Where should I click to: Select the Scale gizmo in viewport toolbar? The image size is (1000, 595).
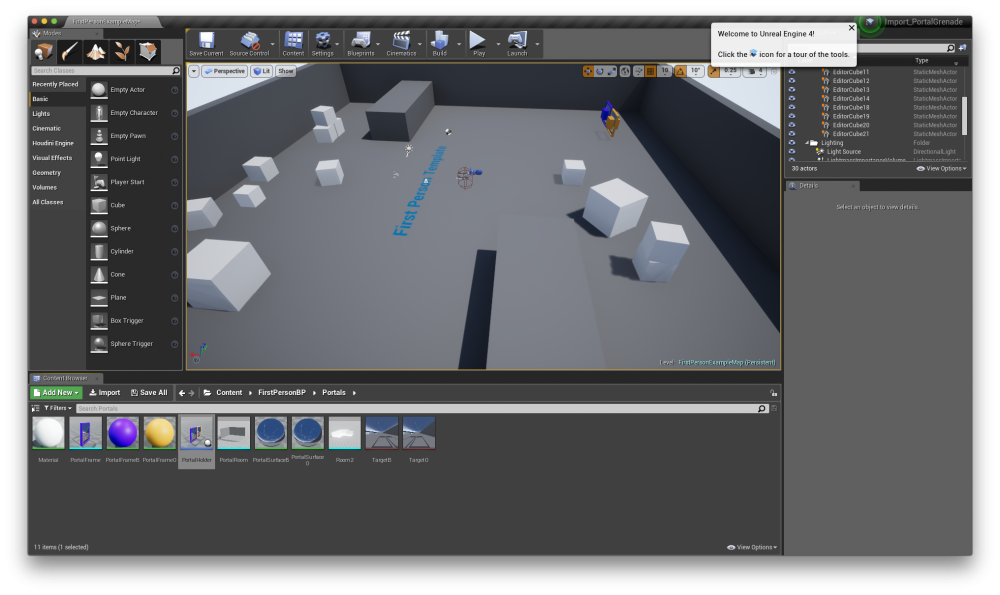612,71
